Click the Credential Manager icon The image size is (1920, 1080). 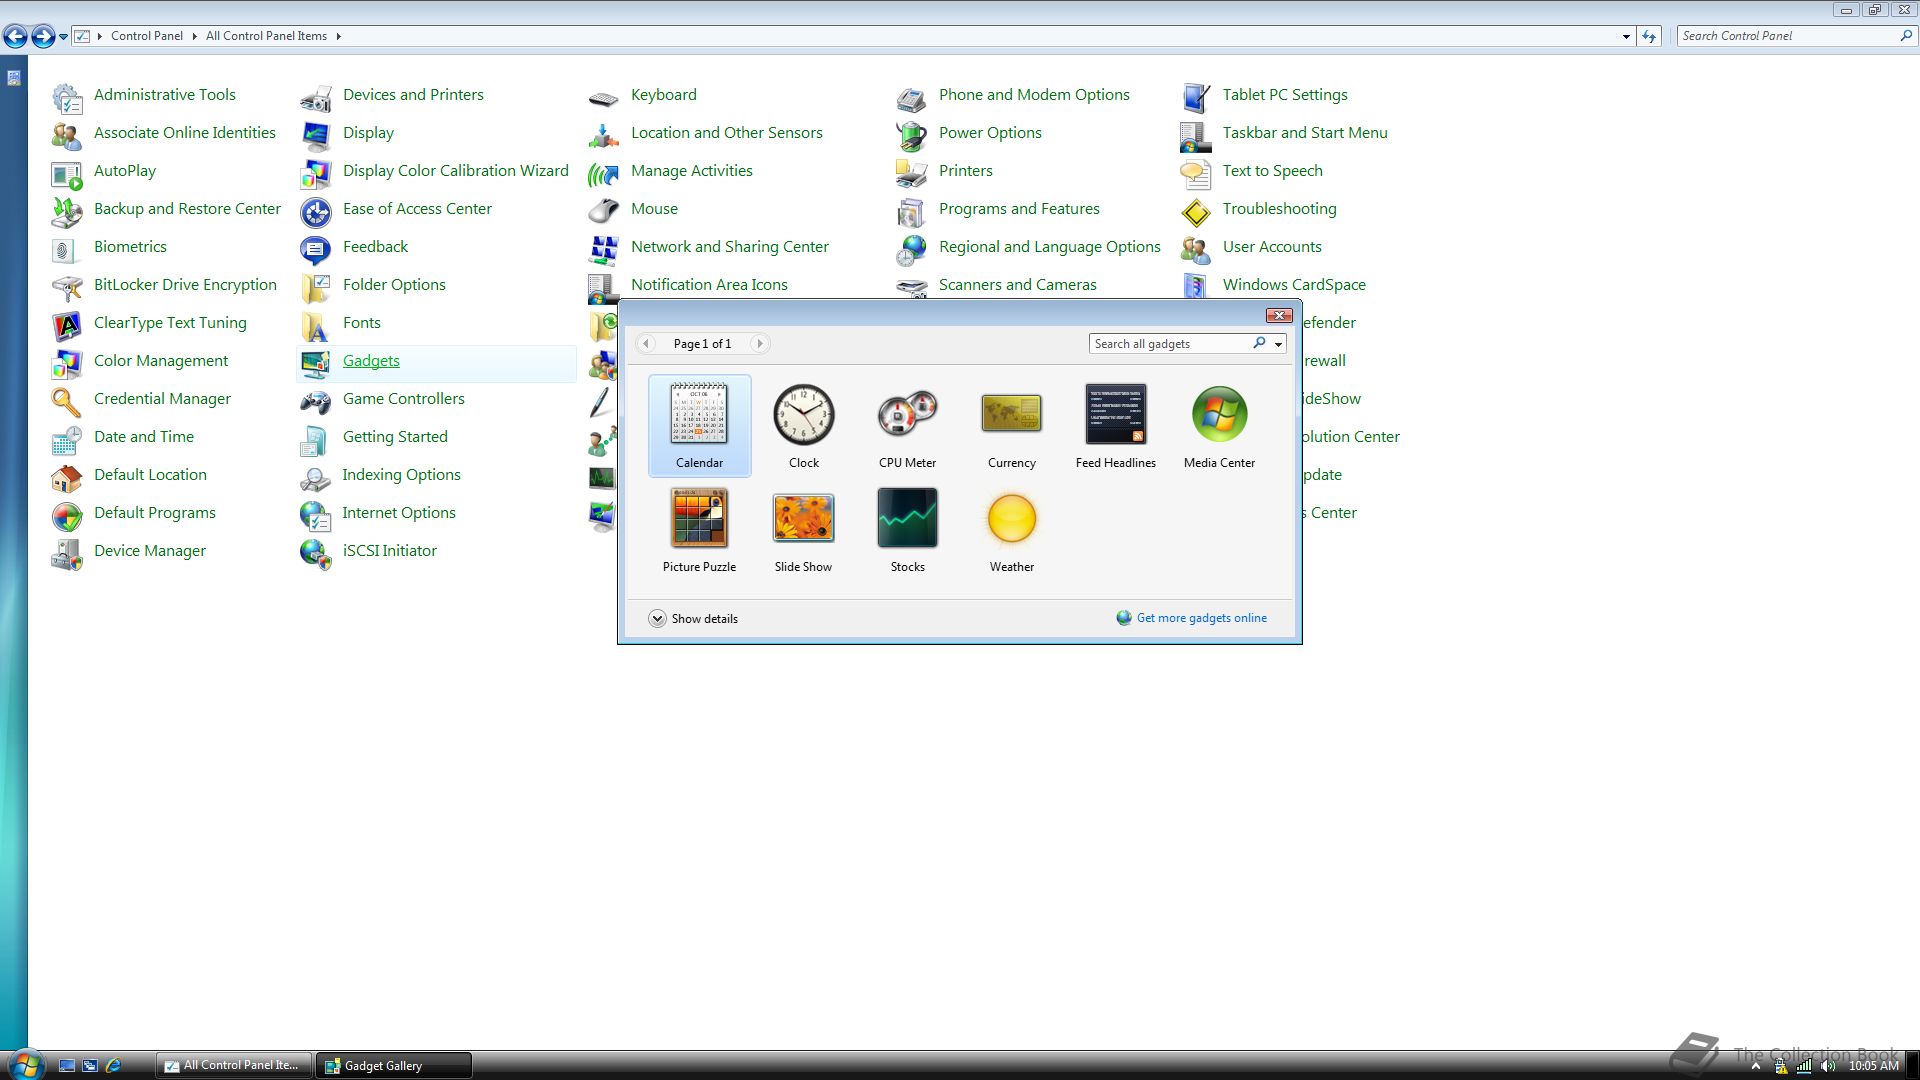(67, 401)
